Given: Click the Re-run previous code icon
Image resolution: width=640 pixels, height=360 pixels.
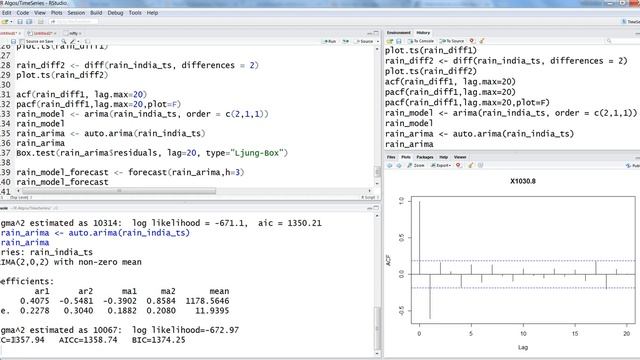Looking at the screenshot, I should click(346, 41).
